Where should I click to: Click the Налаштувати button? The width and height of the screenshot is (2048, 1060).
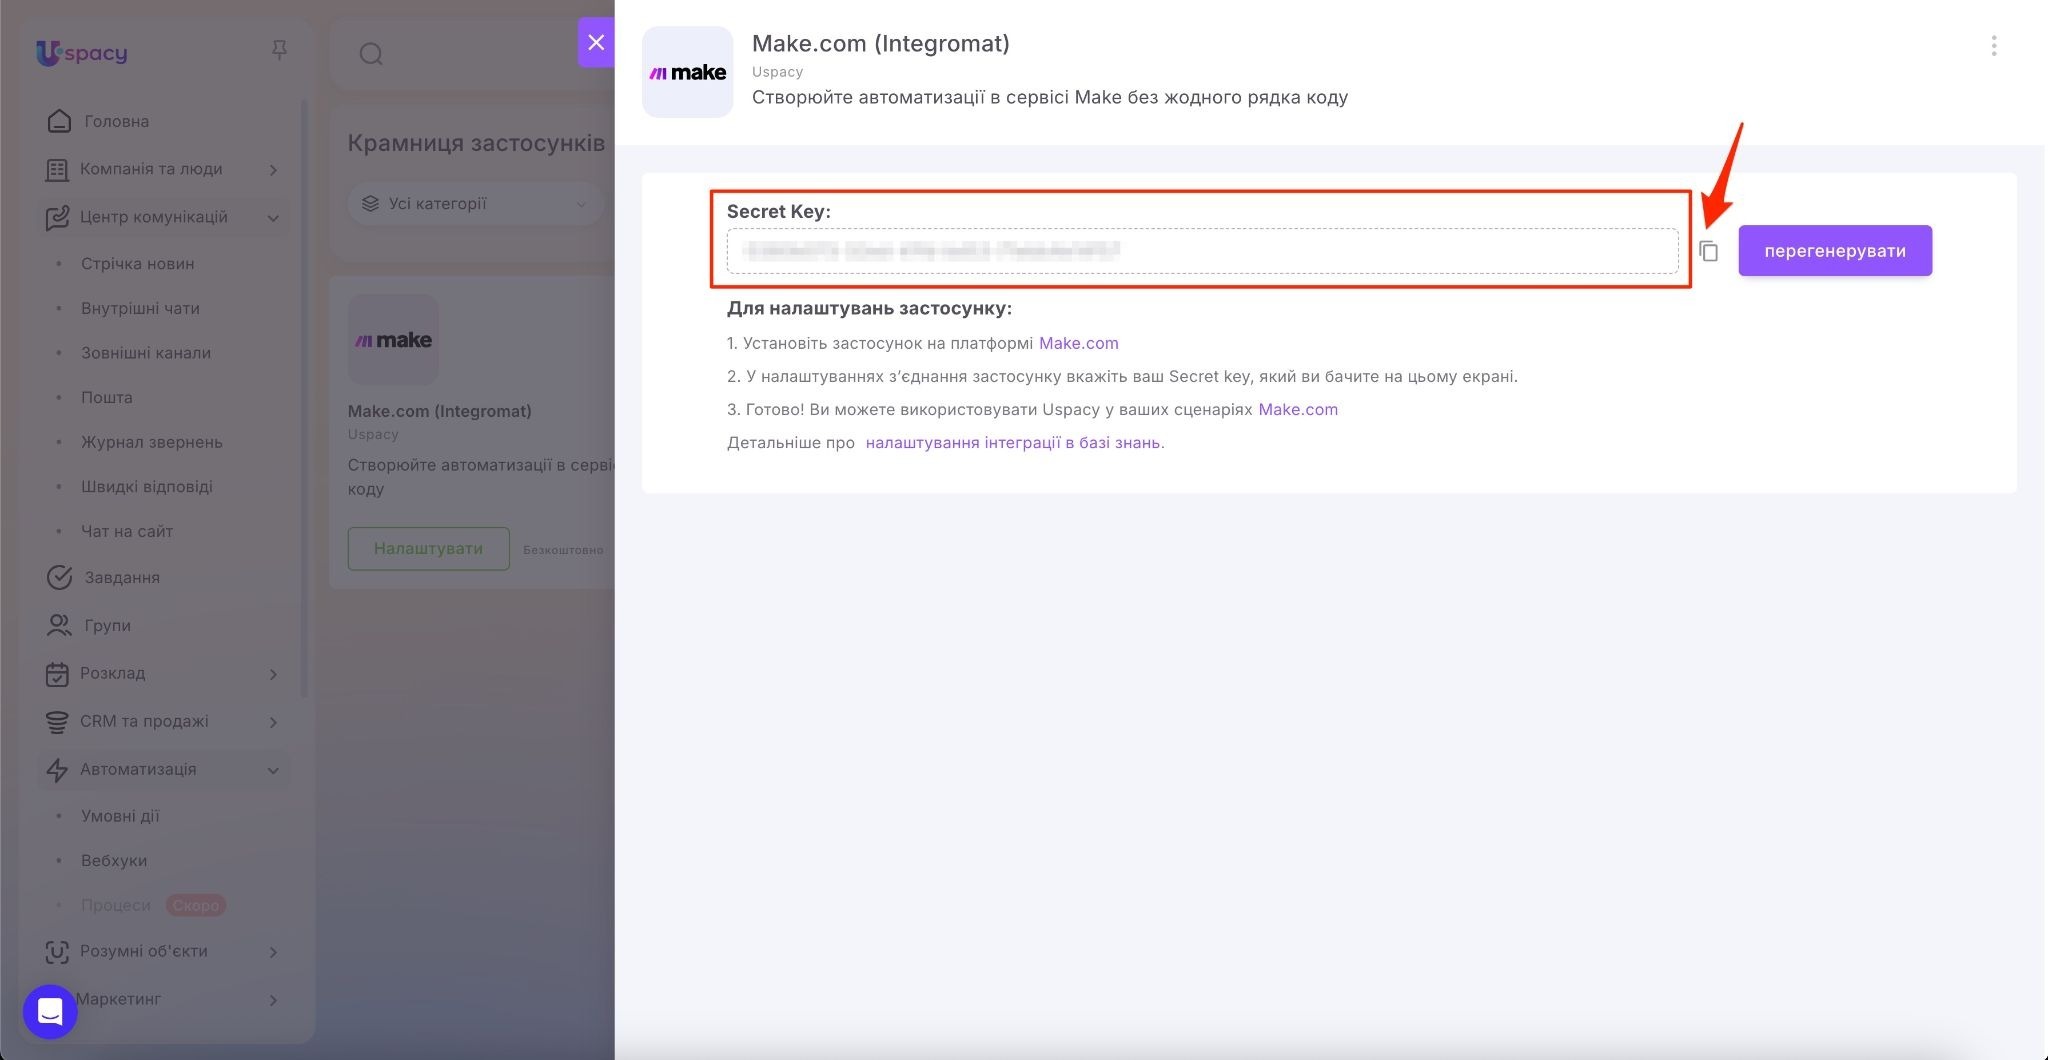[428, 549]
